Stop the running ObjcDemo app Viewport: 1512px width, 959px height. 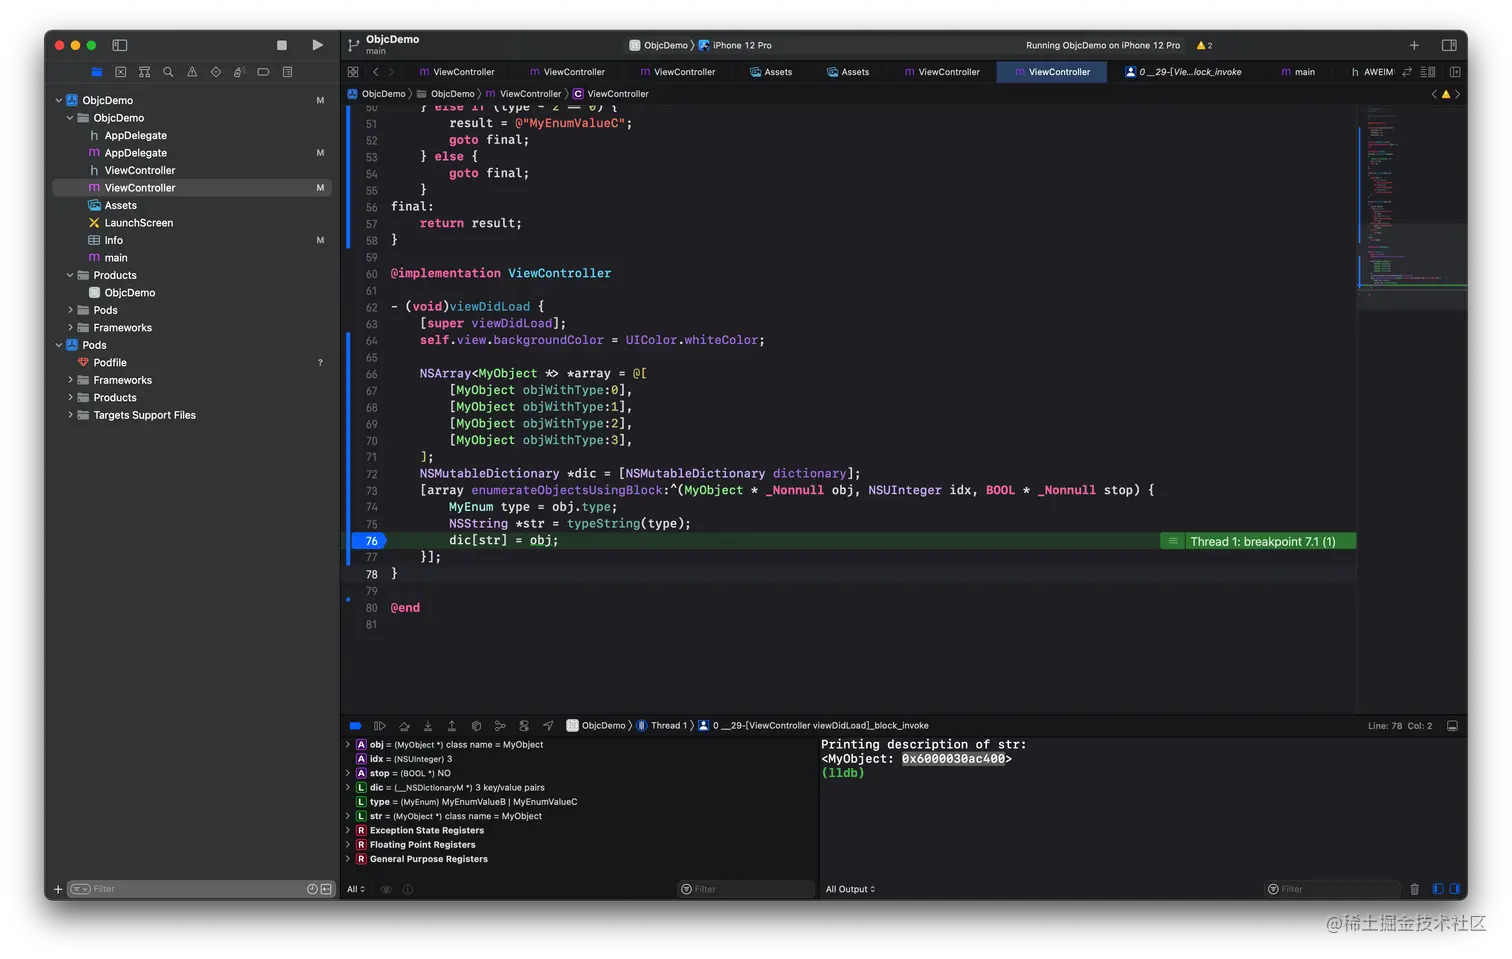click(282, 45)
